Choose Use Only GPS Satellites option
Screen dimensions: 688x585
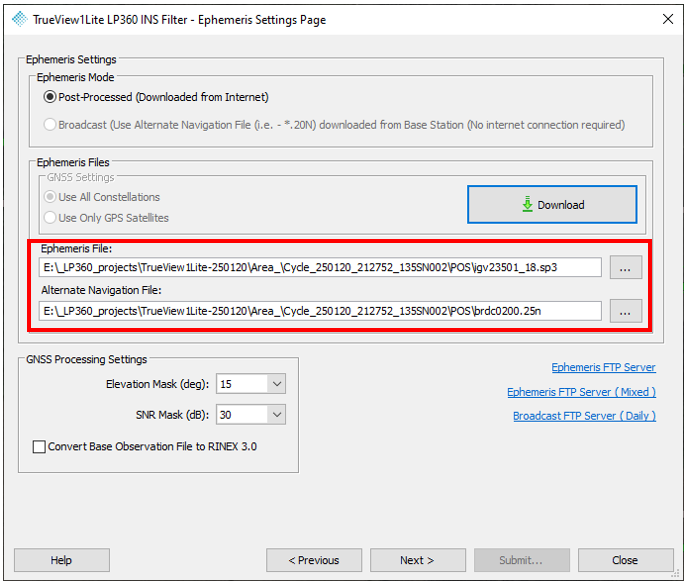[x=50, y=218]
